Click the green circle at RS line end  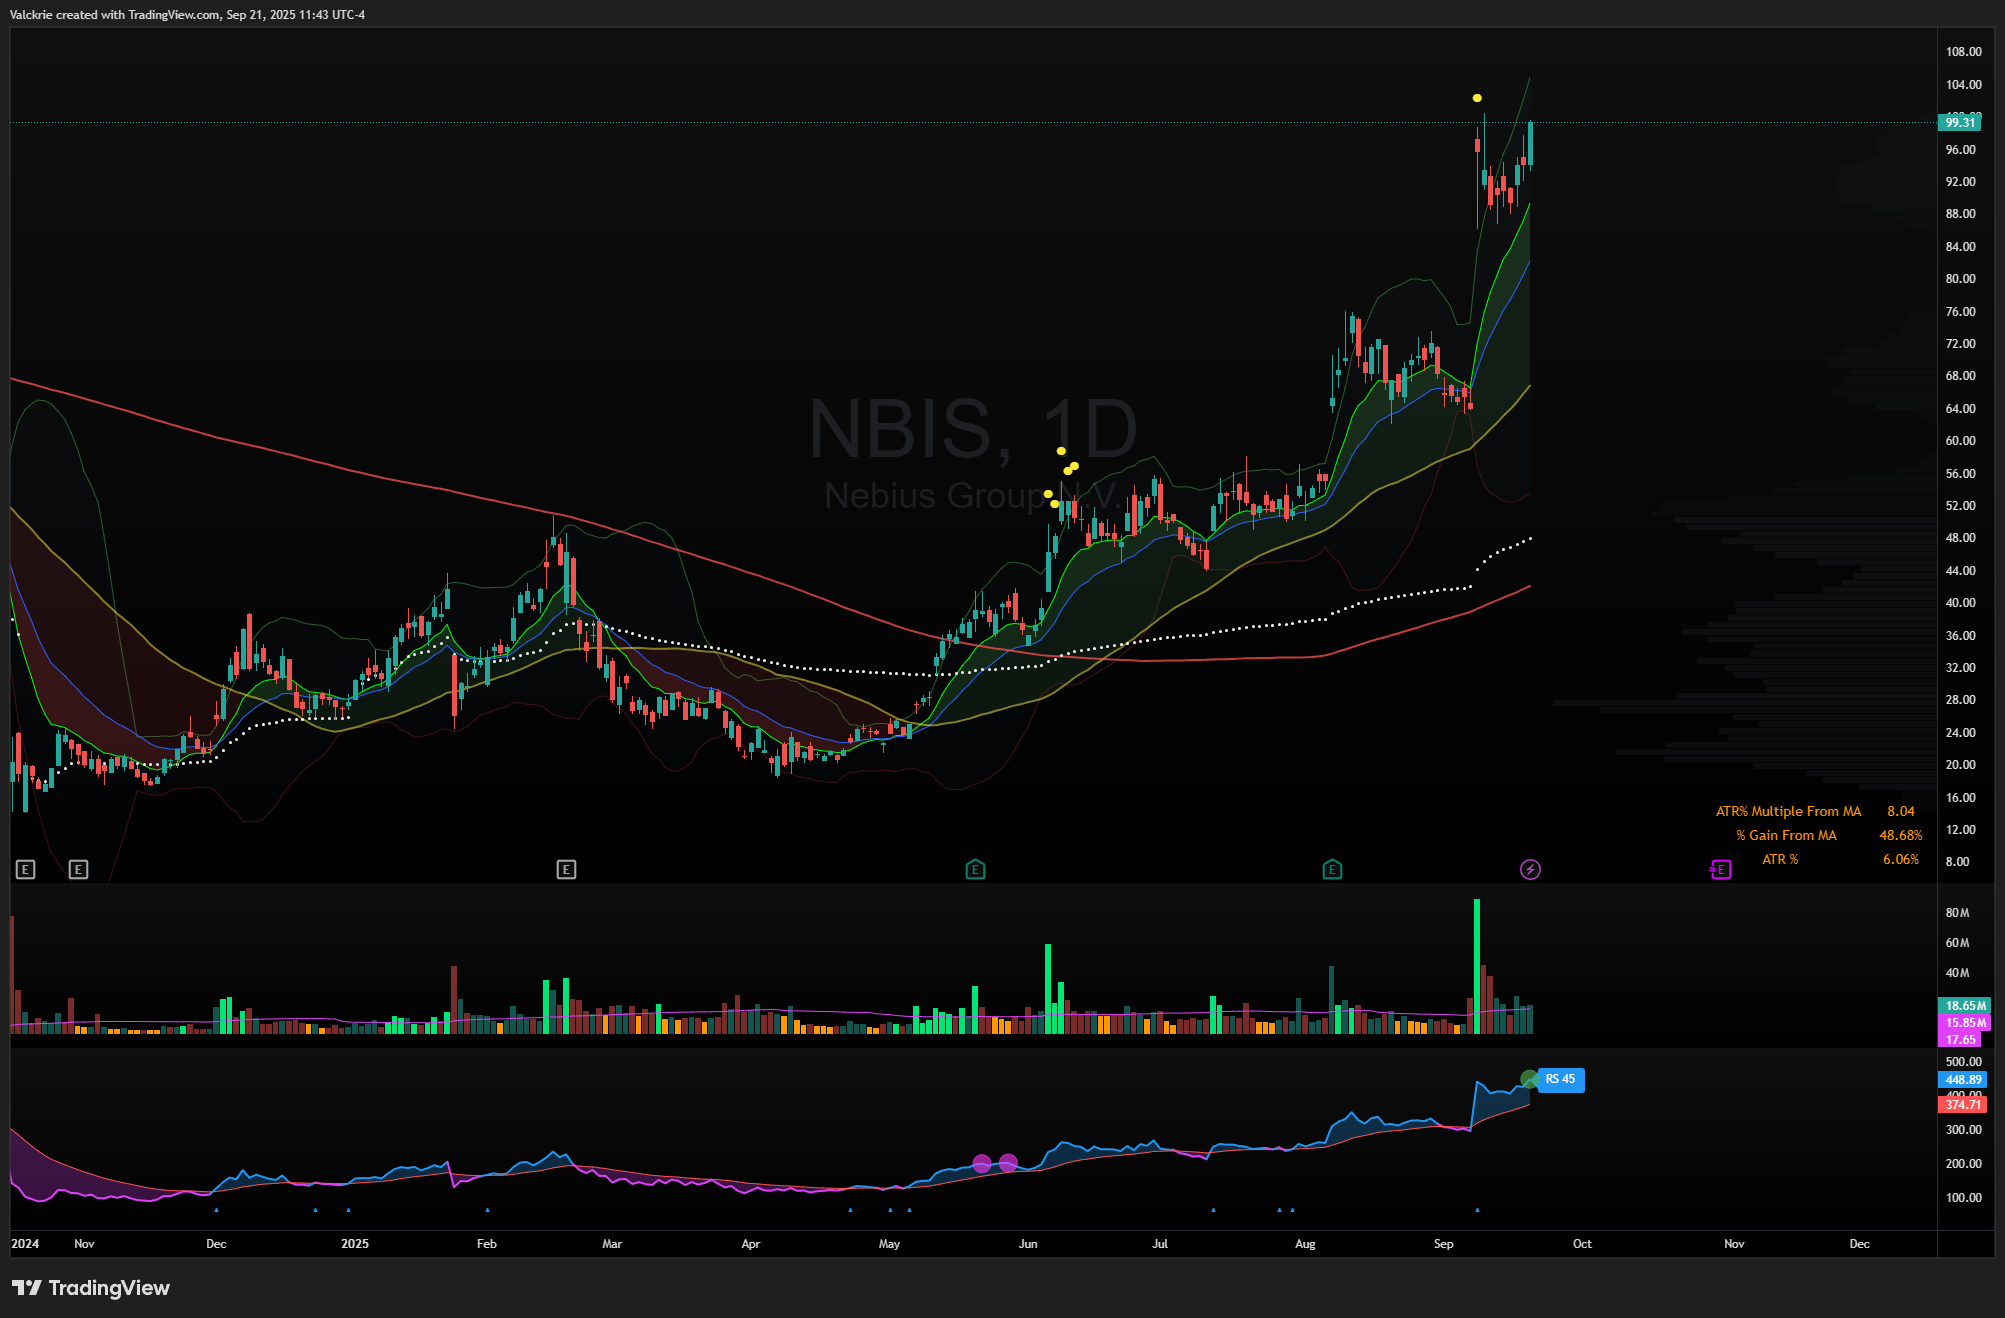pos(1528,1079)
